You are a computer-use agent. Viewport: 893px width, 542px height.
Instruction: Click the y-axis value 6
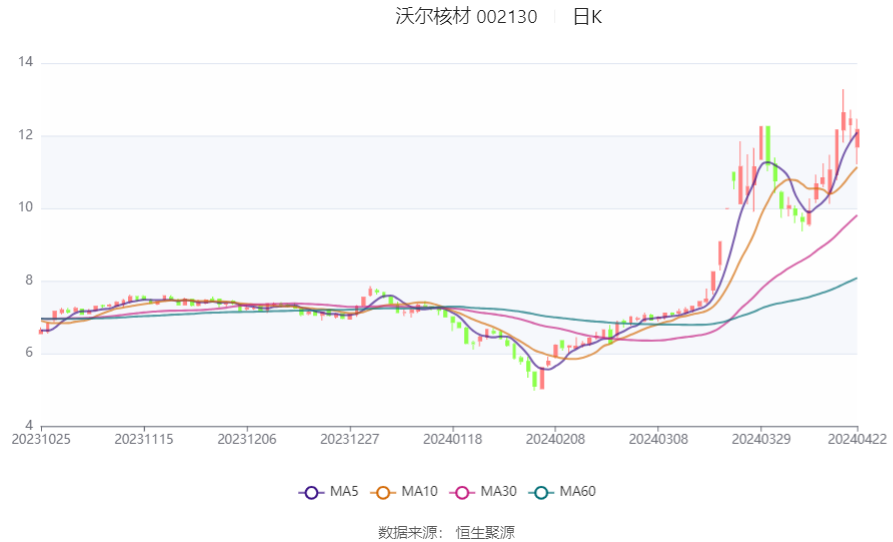tap(29, 352)
